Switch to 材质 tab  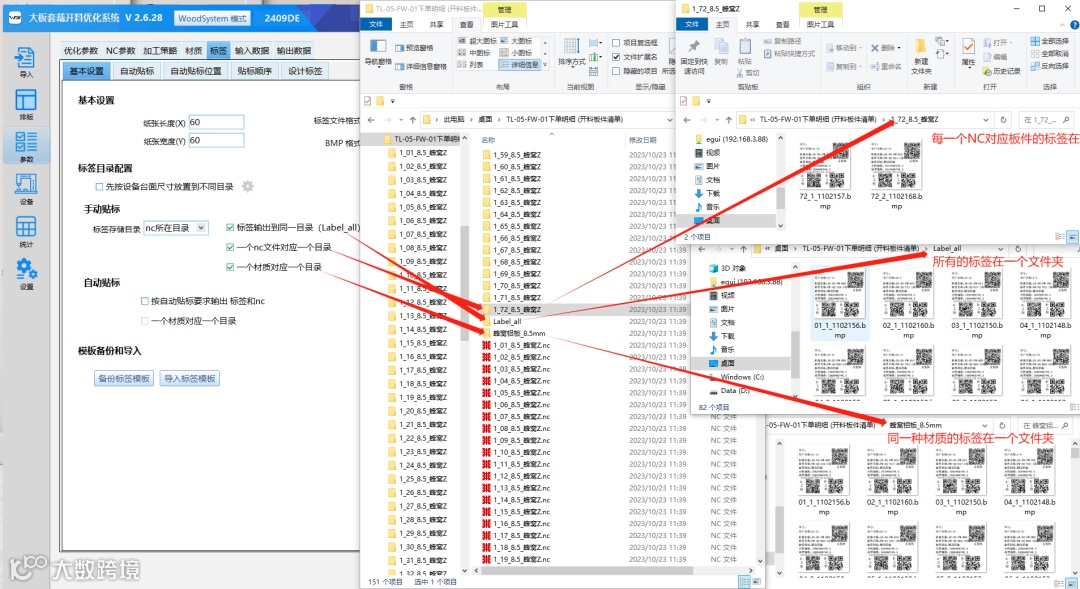(x=194, y=50)
